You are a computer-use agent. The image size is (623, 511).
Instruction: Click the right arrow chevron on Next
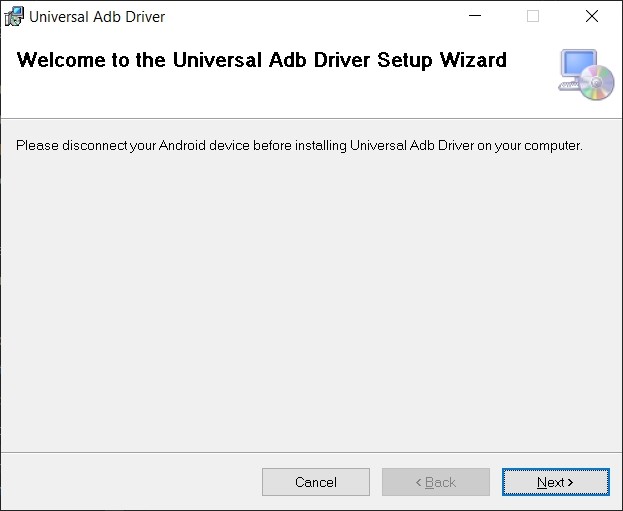[570, 482]
